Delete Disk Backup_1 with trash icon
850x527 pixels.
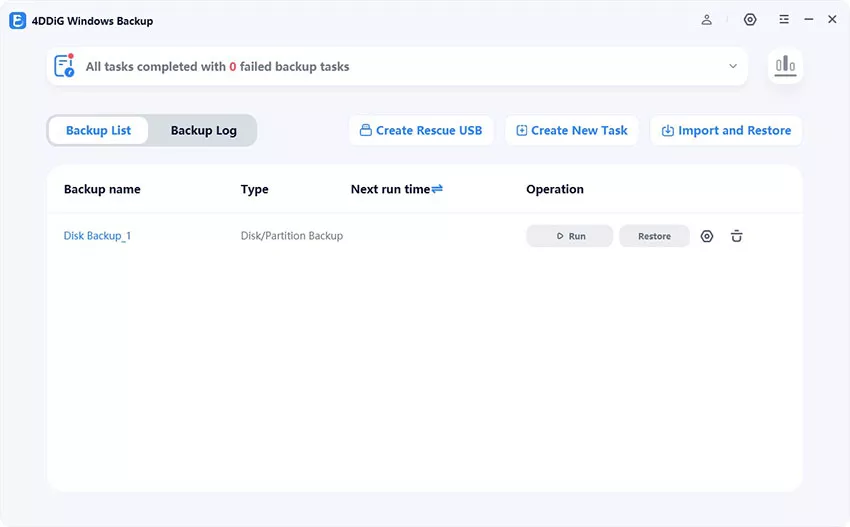pos(737,236)
